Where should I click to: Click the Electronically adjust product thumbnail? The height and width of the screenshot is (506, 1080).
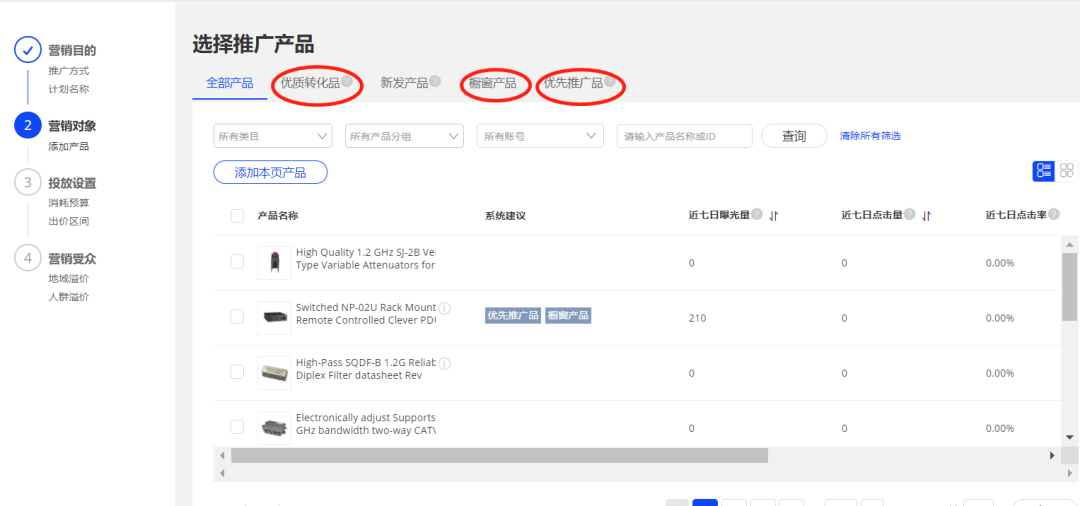[x=274, y=428]
